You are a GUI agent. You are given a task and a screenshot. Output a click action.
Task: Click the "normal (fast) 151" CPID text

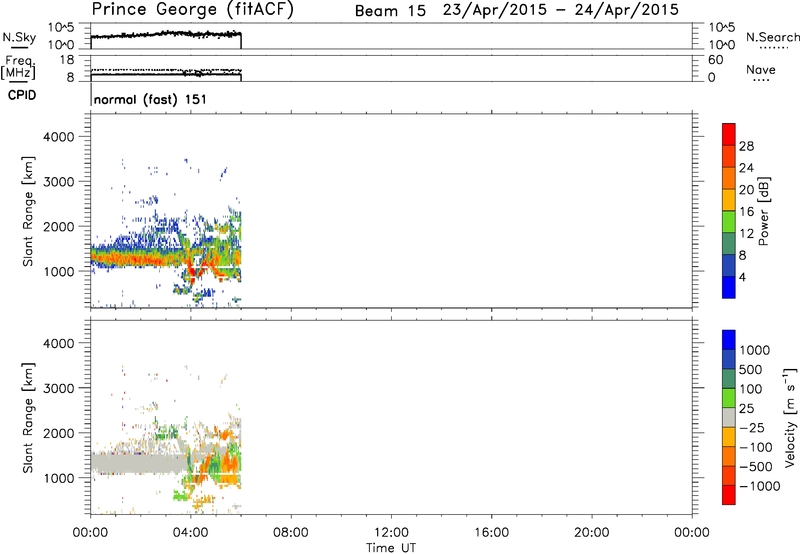coord(150,99)
